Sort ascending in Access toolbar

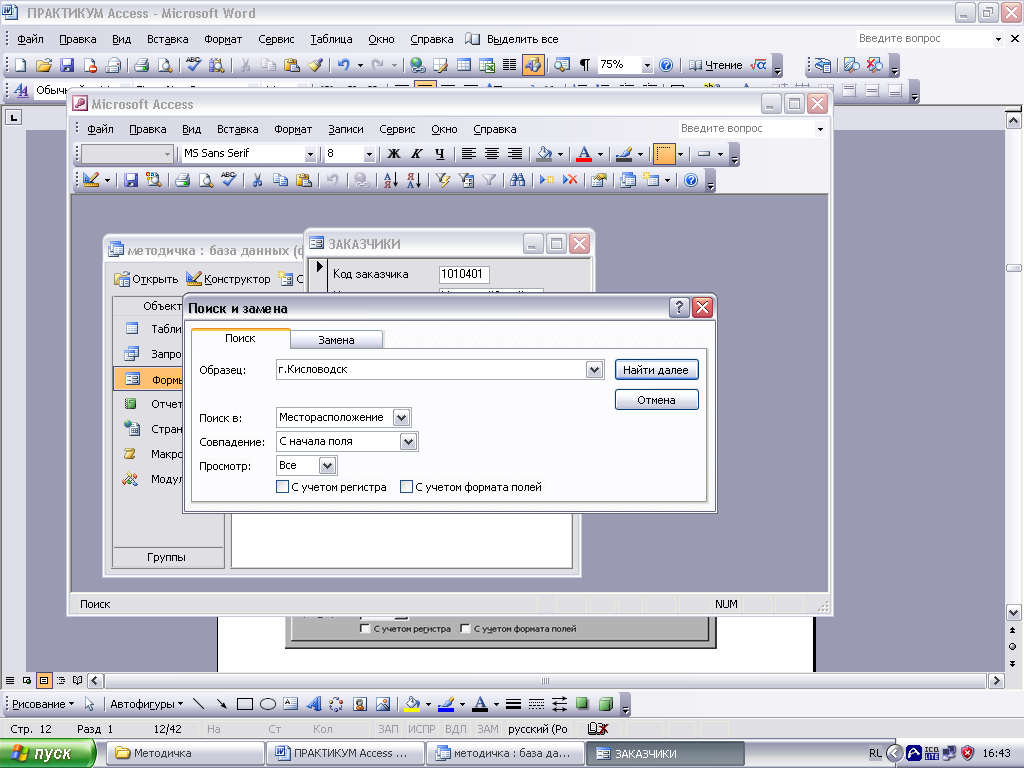[391, 180]
